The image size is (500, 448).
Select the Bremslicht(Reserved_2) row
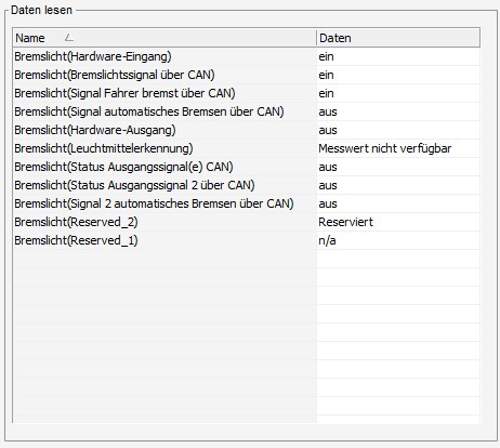click(x=246, y=222)
